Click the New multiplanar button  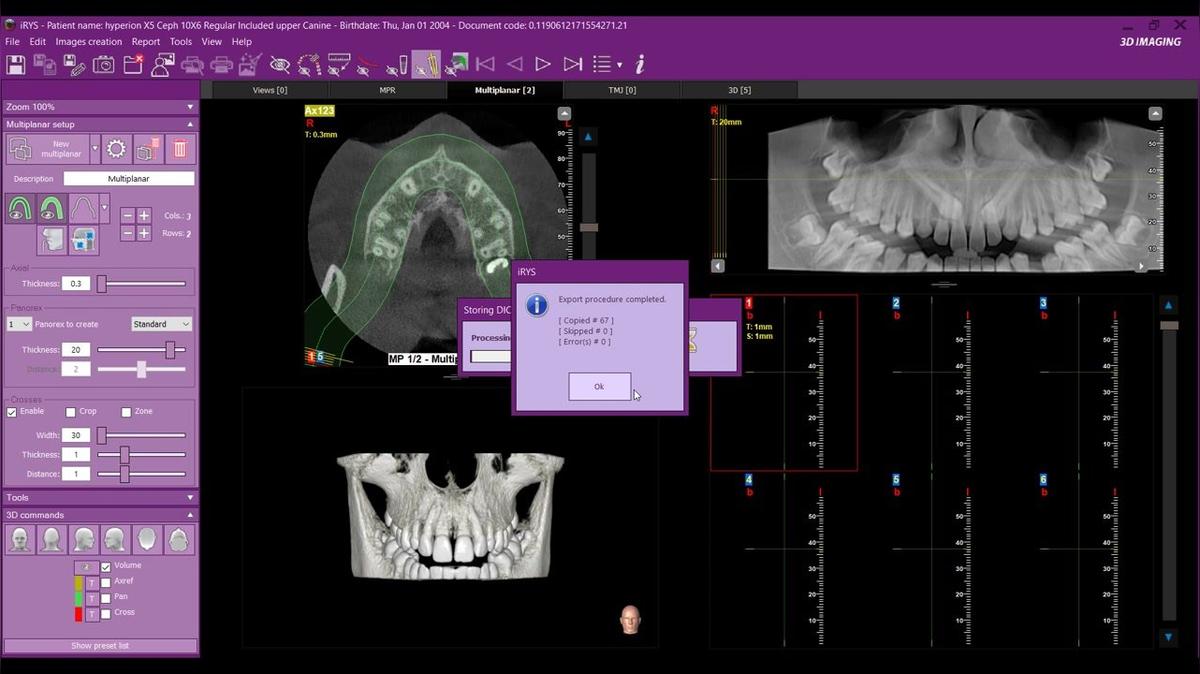49,149
